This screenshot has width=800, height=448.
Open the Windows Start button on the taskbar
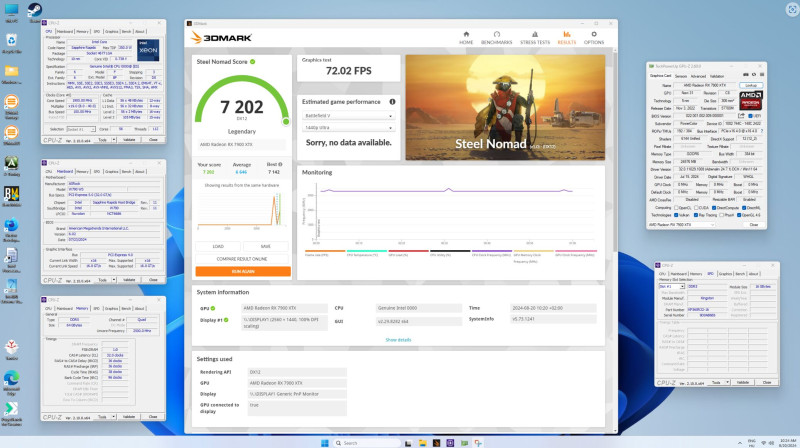(324, 443)
